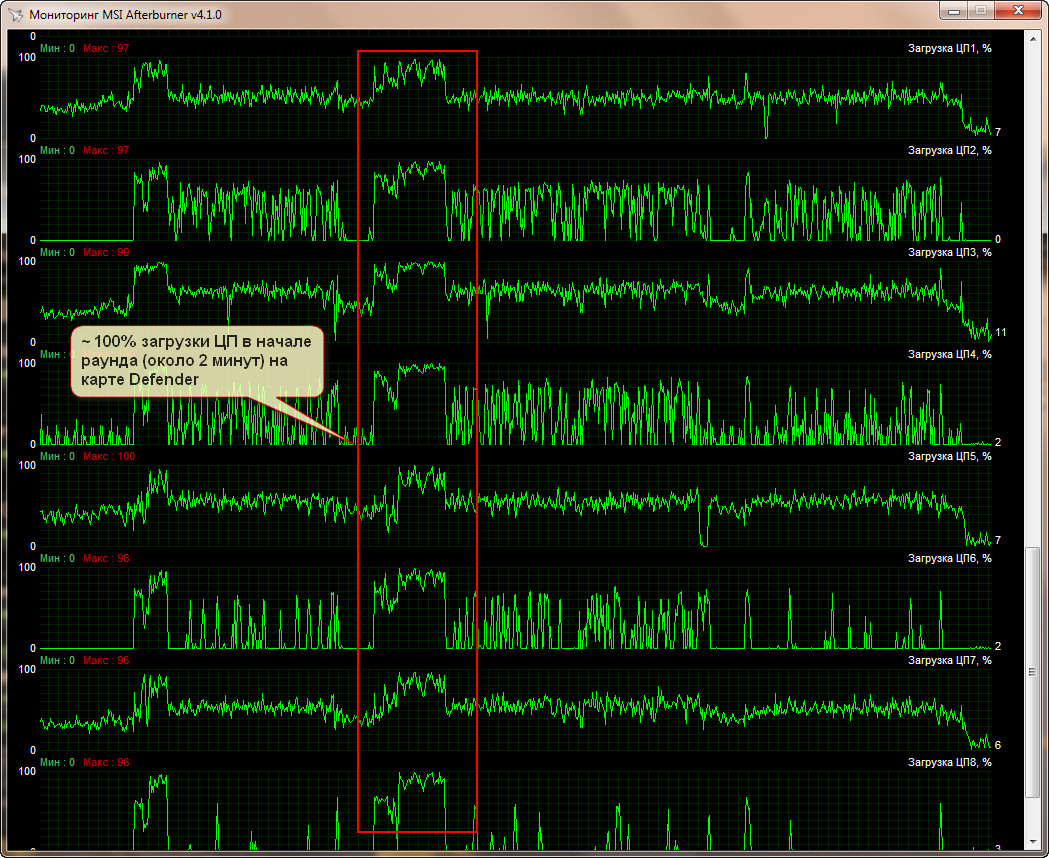Select the 'Загрузка ЦП7, %' graph label
The image size is (1049, 858).
click(949, 660)
